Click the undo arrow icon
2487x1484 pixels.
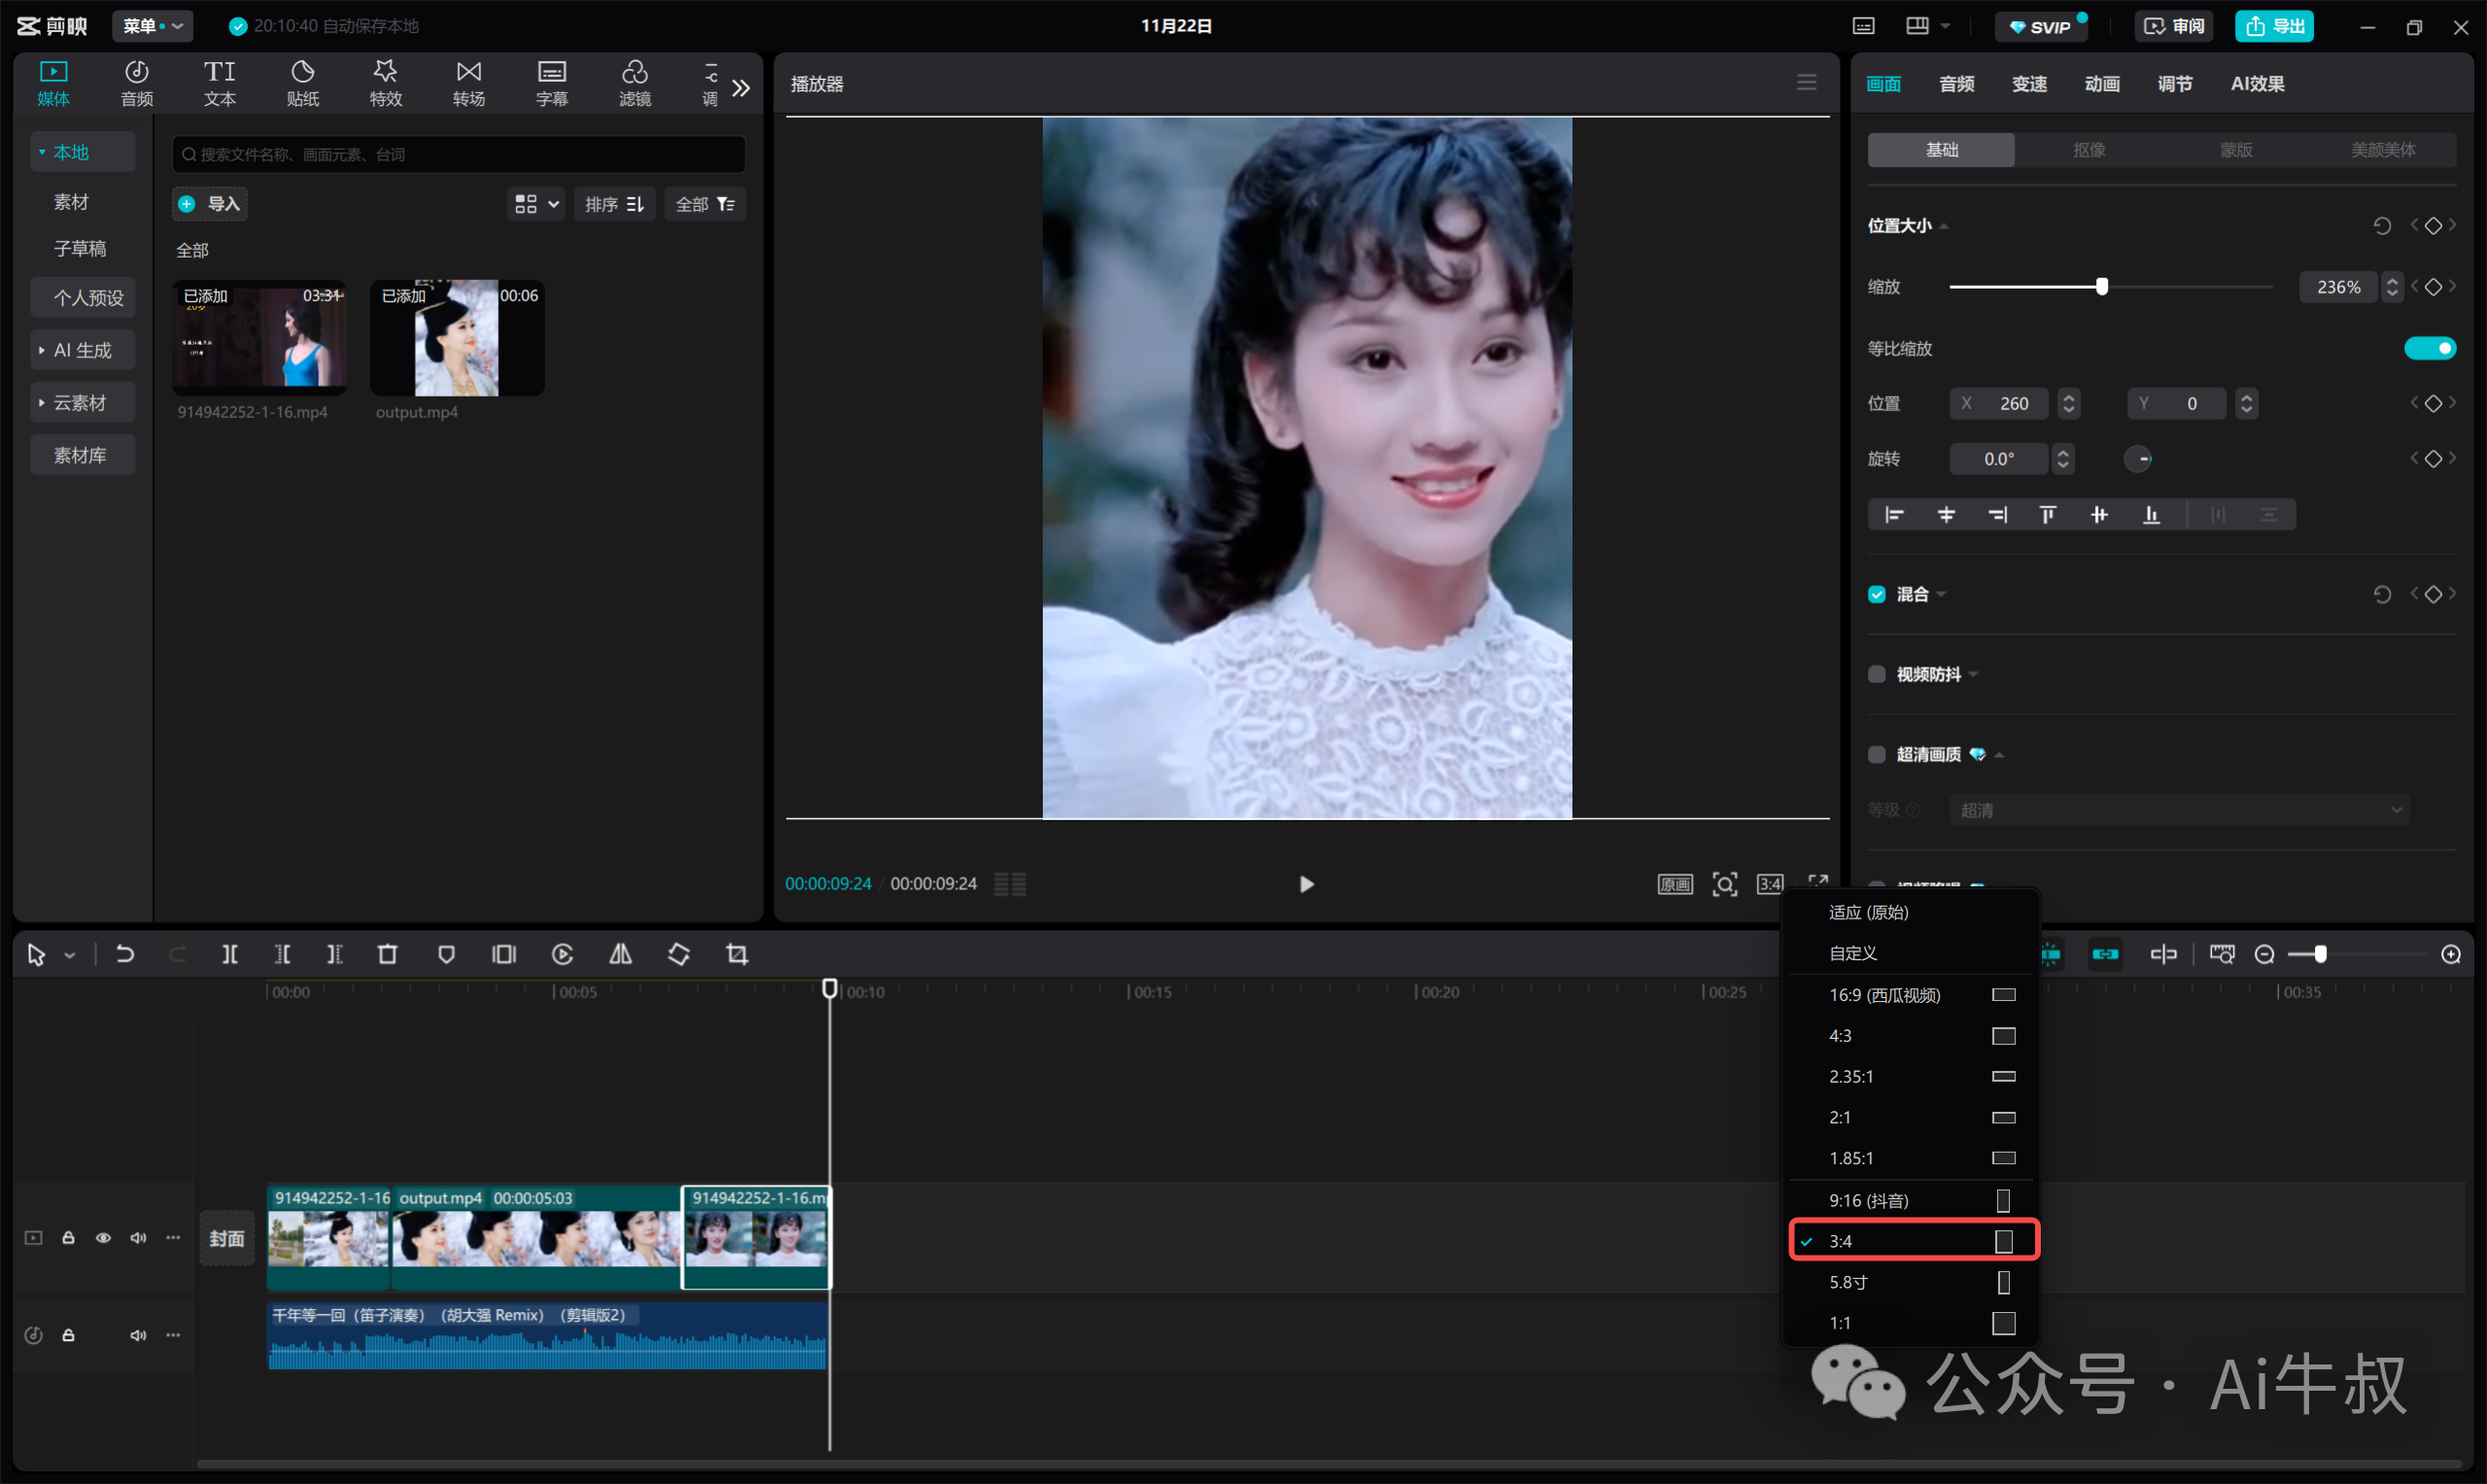point(125,954)
